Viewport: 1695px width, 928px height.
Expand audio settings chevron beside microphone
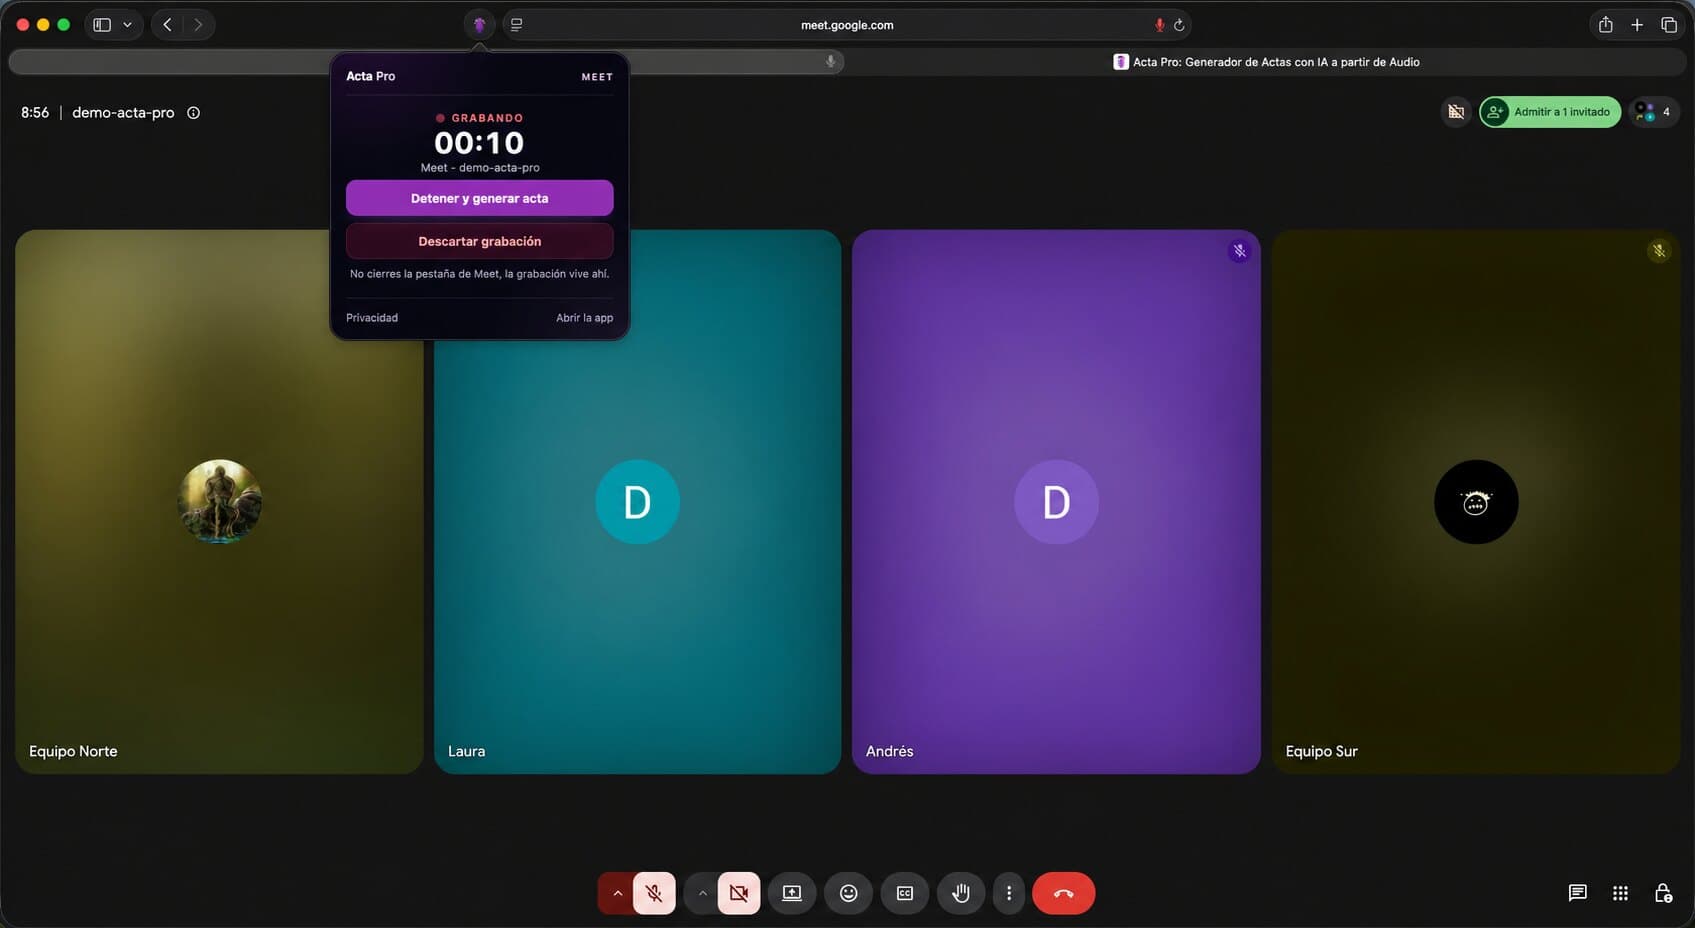pyautogui.click(x=617, y=893)
